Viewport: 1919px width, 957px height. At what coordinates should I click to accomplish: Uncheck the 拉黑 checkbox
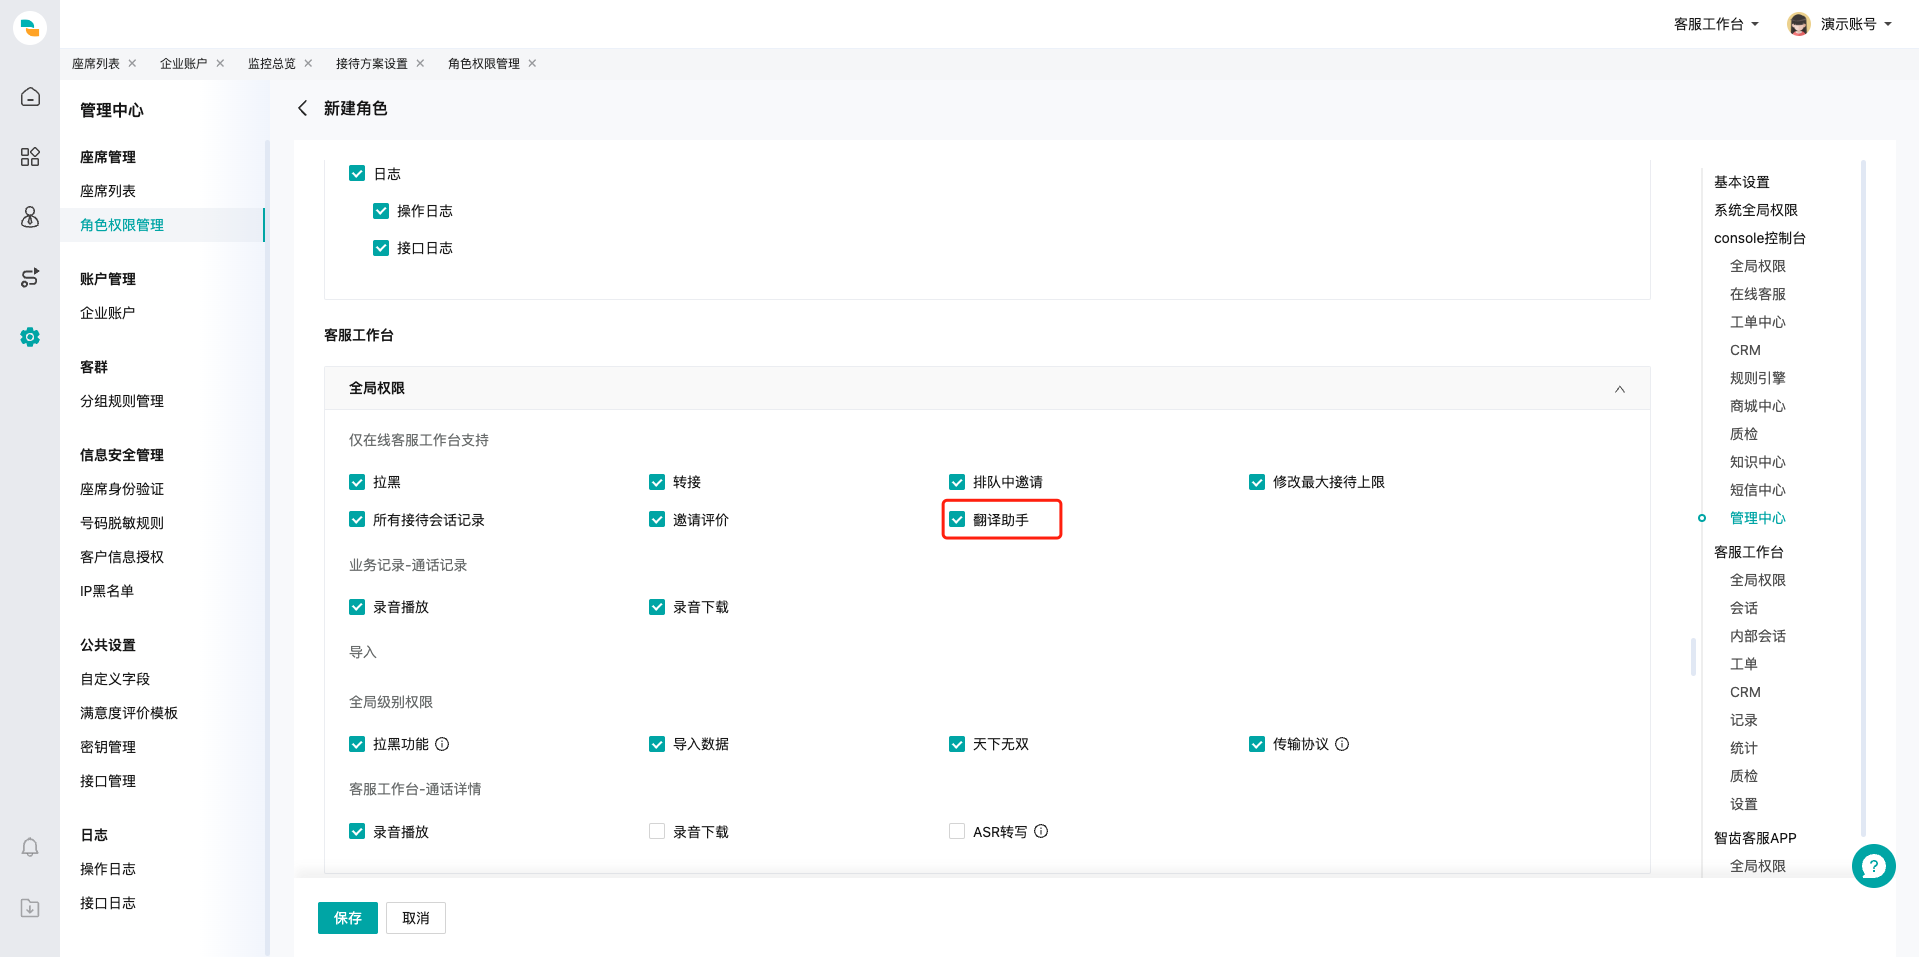click(x=357, y=482)
